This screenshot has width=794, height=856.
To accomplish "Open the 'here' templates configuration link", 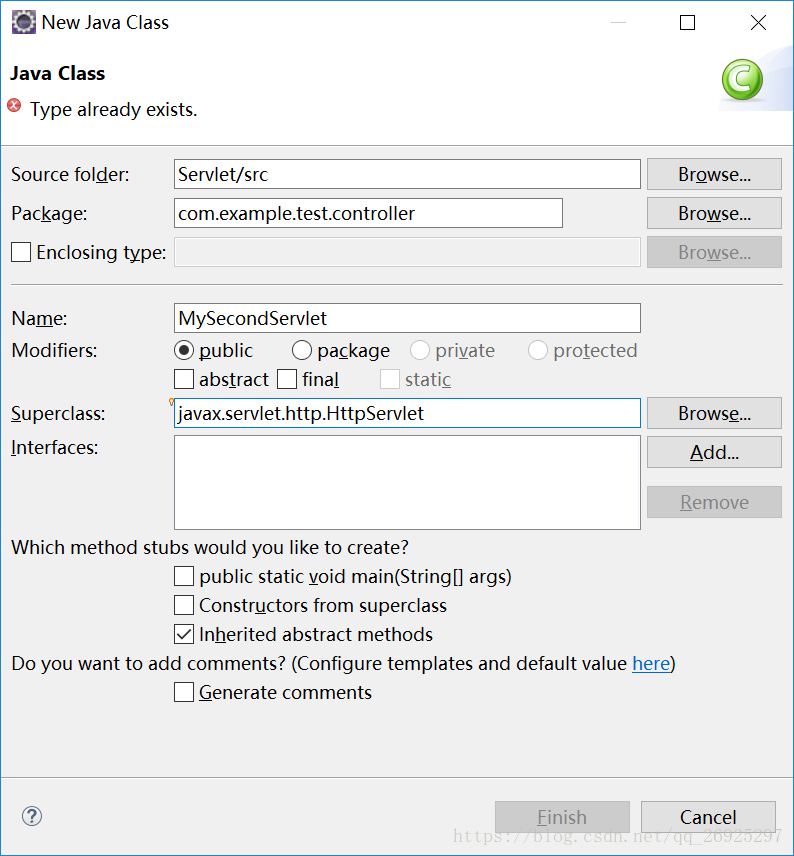I will (650, 663).
